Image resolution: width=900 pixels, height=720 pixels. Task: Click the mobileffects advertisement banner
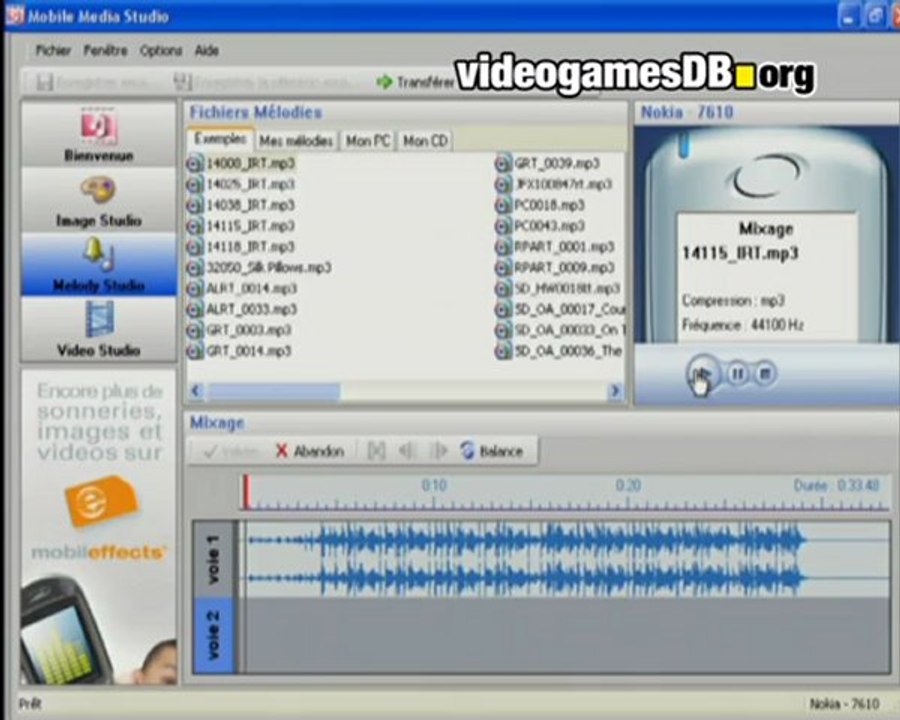99,527
